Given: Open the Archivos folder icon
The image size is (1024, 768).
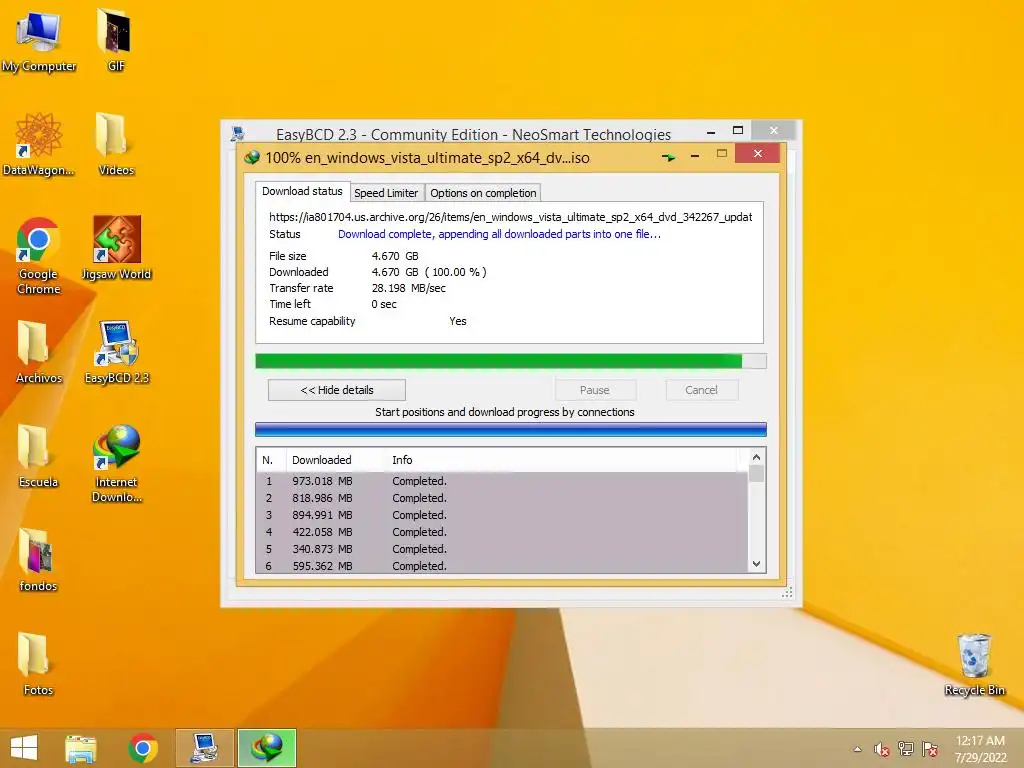Looking at the screenshot, I should (x=39, y=351).
